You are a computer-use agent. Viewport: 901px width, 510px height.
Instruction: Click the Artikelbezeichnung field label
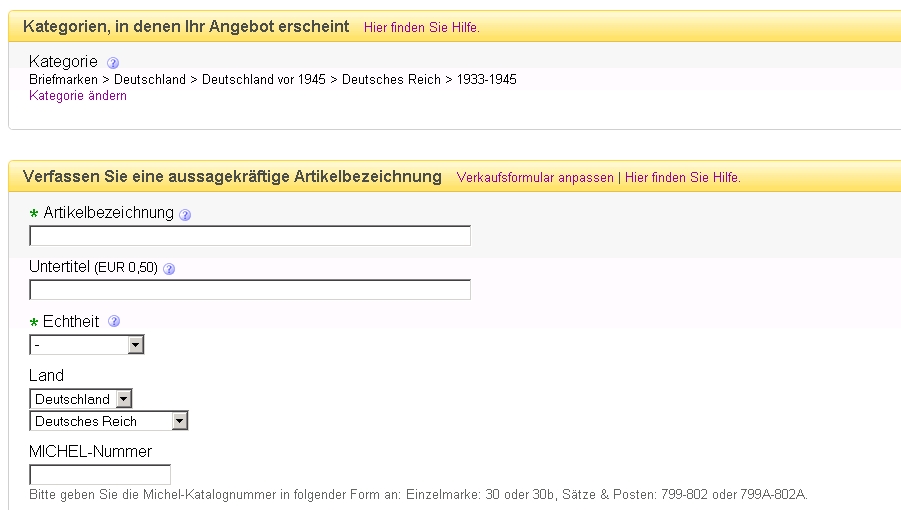pyautogui.click(x=108, y=213)
